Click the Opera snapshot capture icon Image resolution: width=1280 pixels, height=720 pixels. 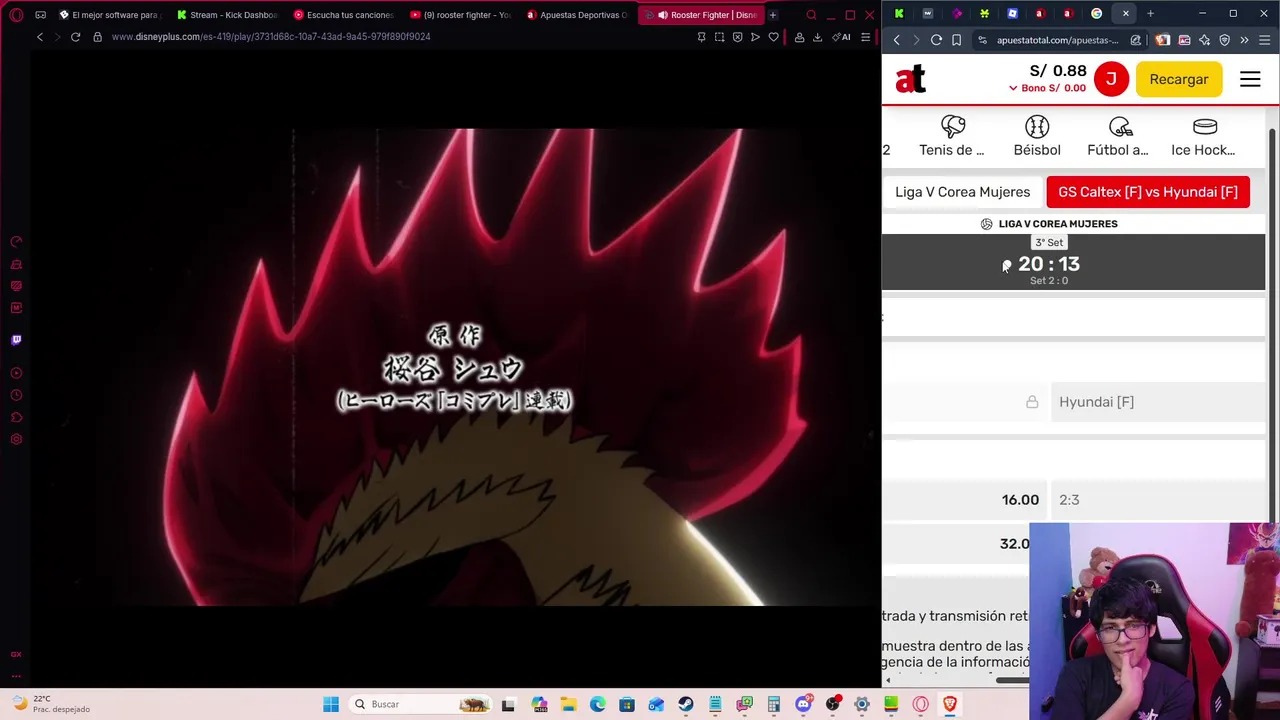point(719,37)
